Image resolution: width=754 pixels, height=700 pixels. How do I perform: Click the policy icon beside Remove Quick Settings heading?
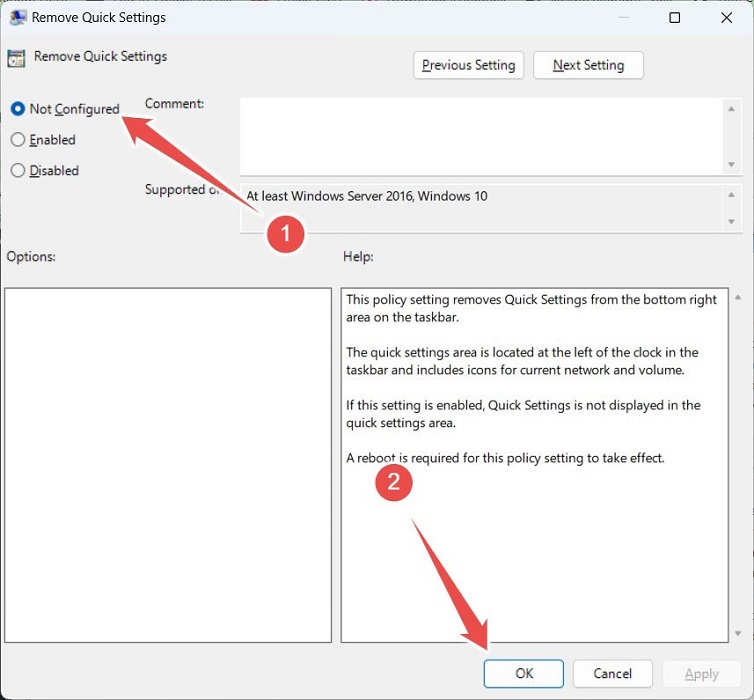pos(16,58)
